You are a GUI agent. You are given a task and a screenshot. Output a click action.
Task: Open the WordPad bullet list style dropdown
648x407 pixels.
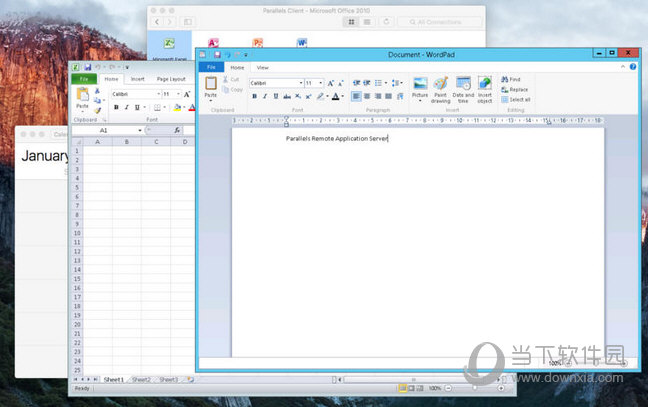pyautogui.click(x=386, y=83)
